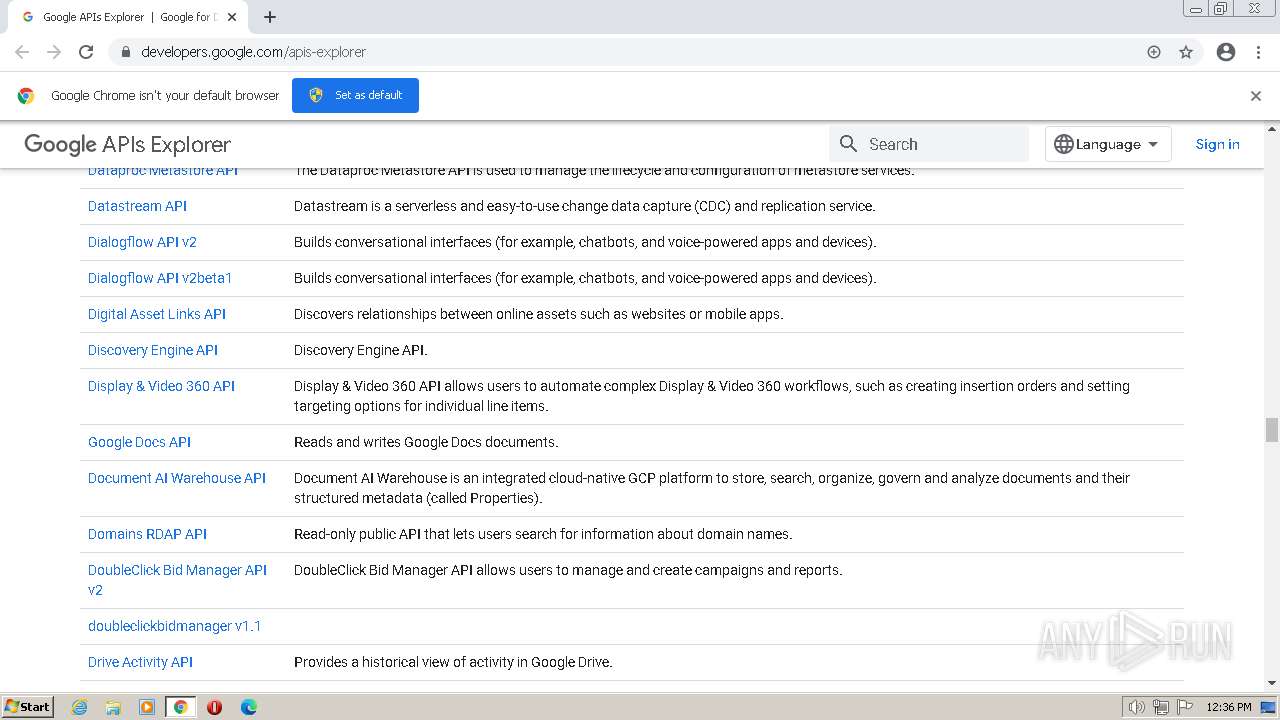The image size is (1280, 720).
Task: Open Google Docs API link
Action: [x=139, y=442]
